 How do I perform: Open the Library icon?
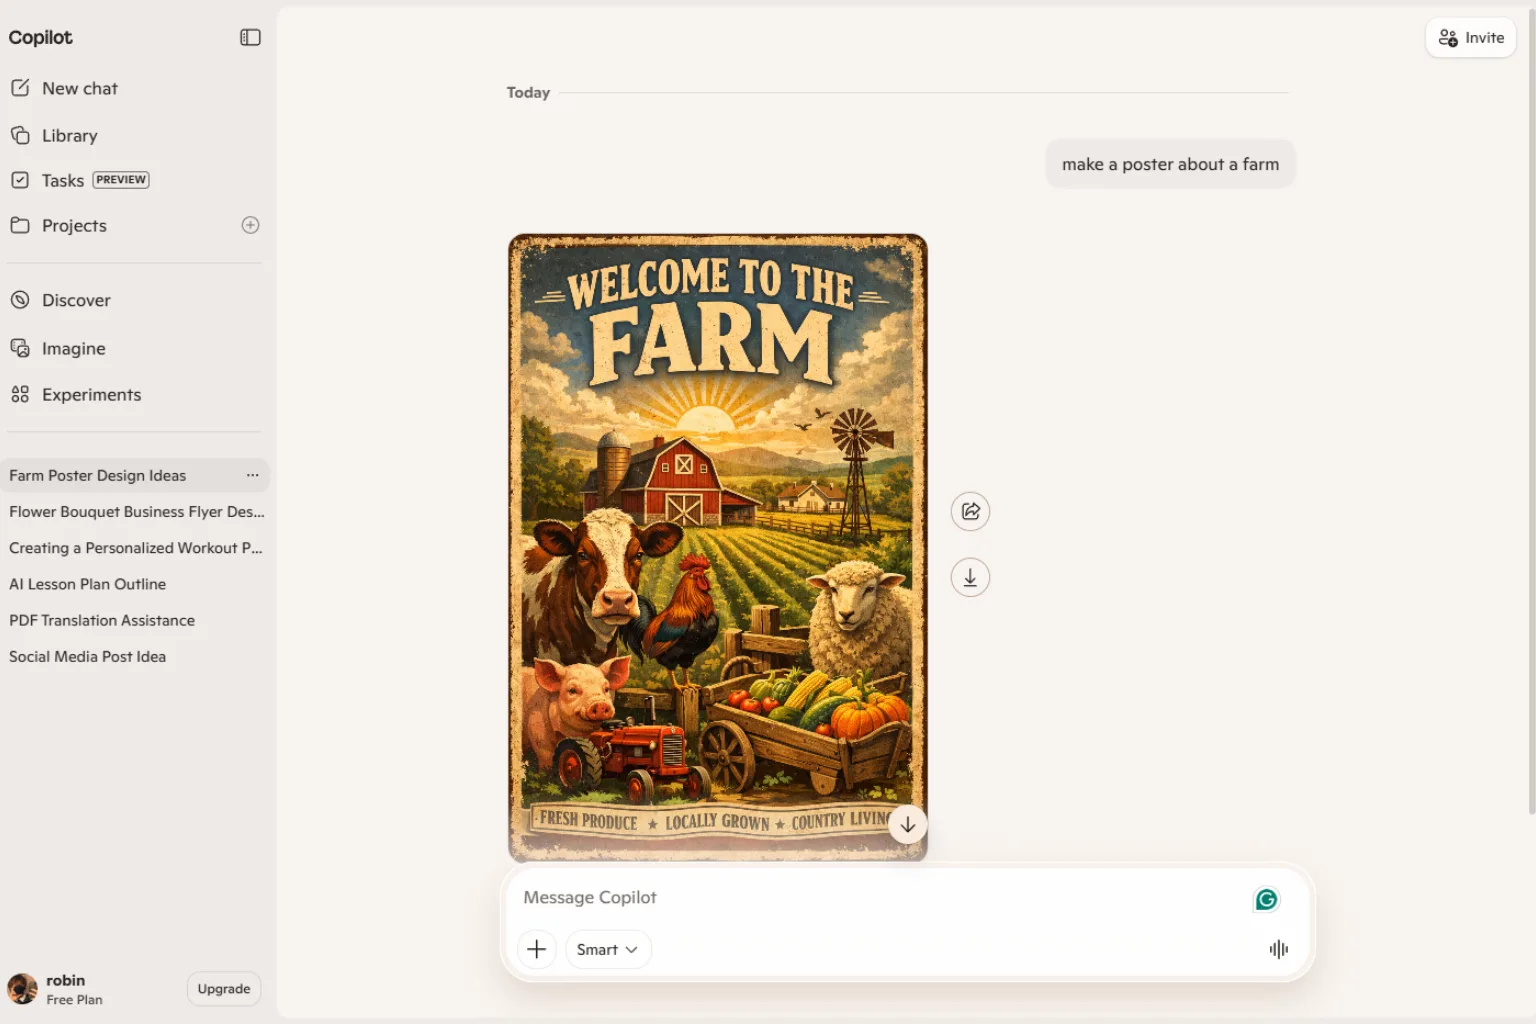[20, 135]
